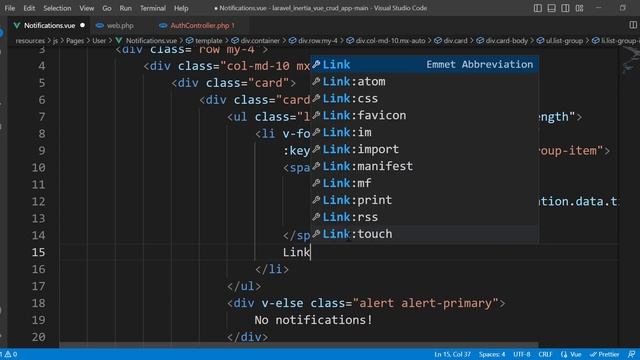Click line number 18 in gutter
Image resolution: width=640 pixels, height=360 pixels.
[38, 303]
